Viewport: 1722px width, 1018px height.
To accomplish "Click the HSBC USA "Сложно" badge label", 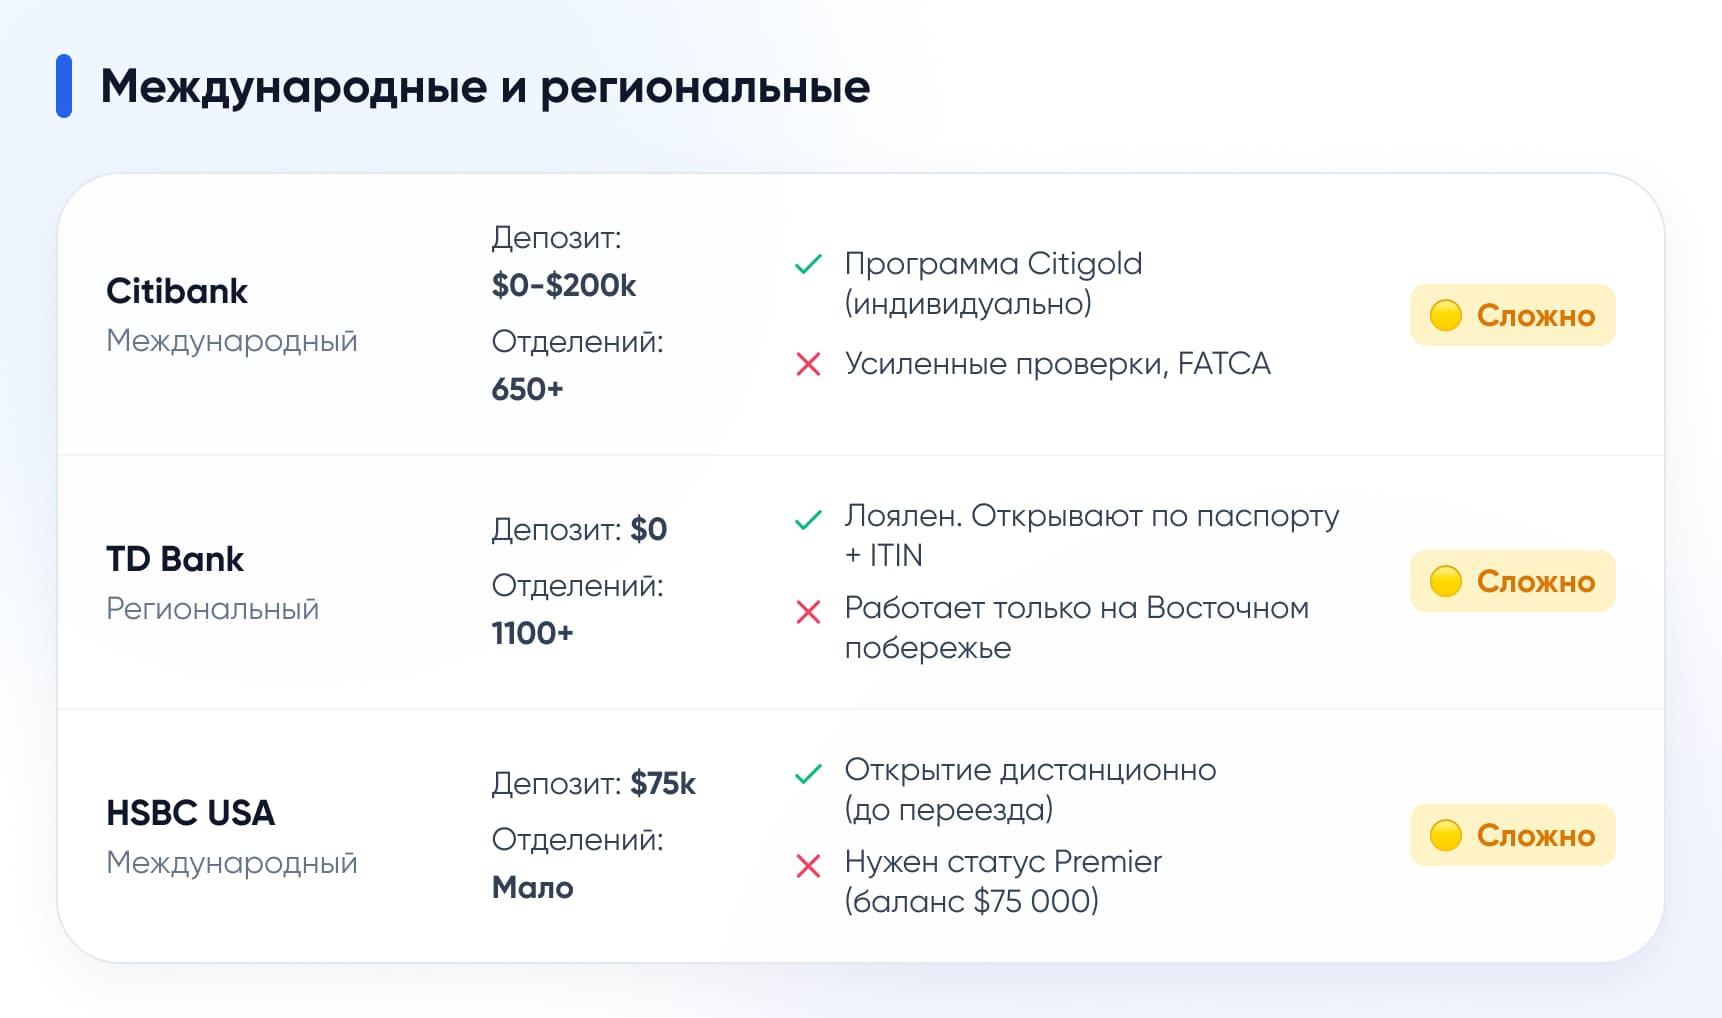I will [x=1535, y=835].
